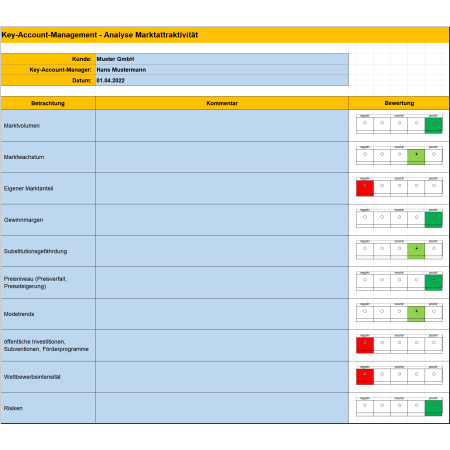Choose the neutral radio for öffentliche Investitionen
Screen dimensions: 450x450
(x=399, y=342)
